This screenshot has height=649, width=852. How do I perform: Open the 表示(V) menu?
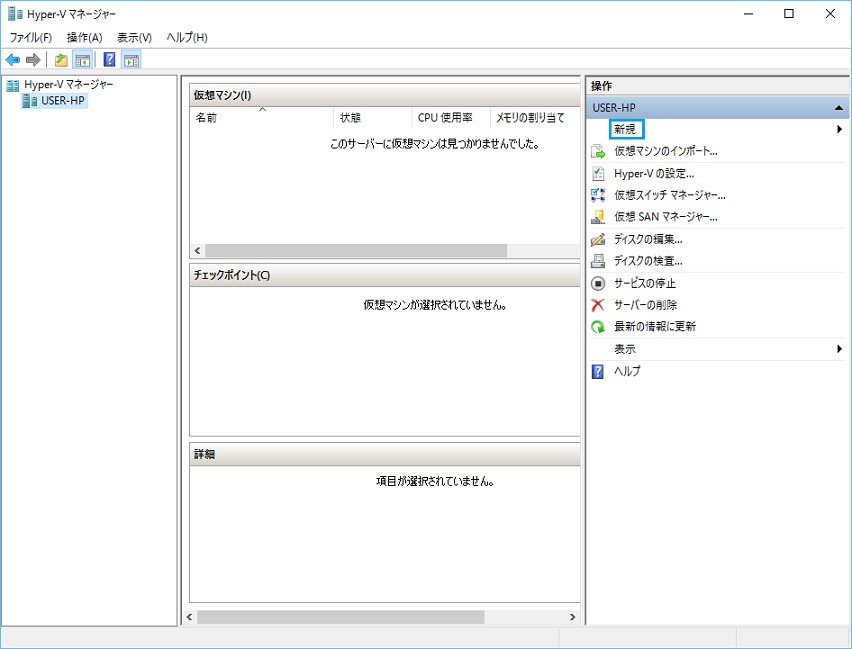pyautogui.click(x=134, y=38)
